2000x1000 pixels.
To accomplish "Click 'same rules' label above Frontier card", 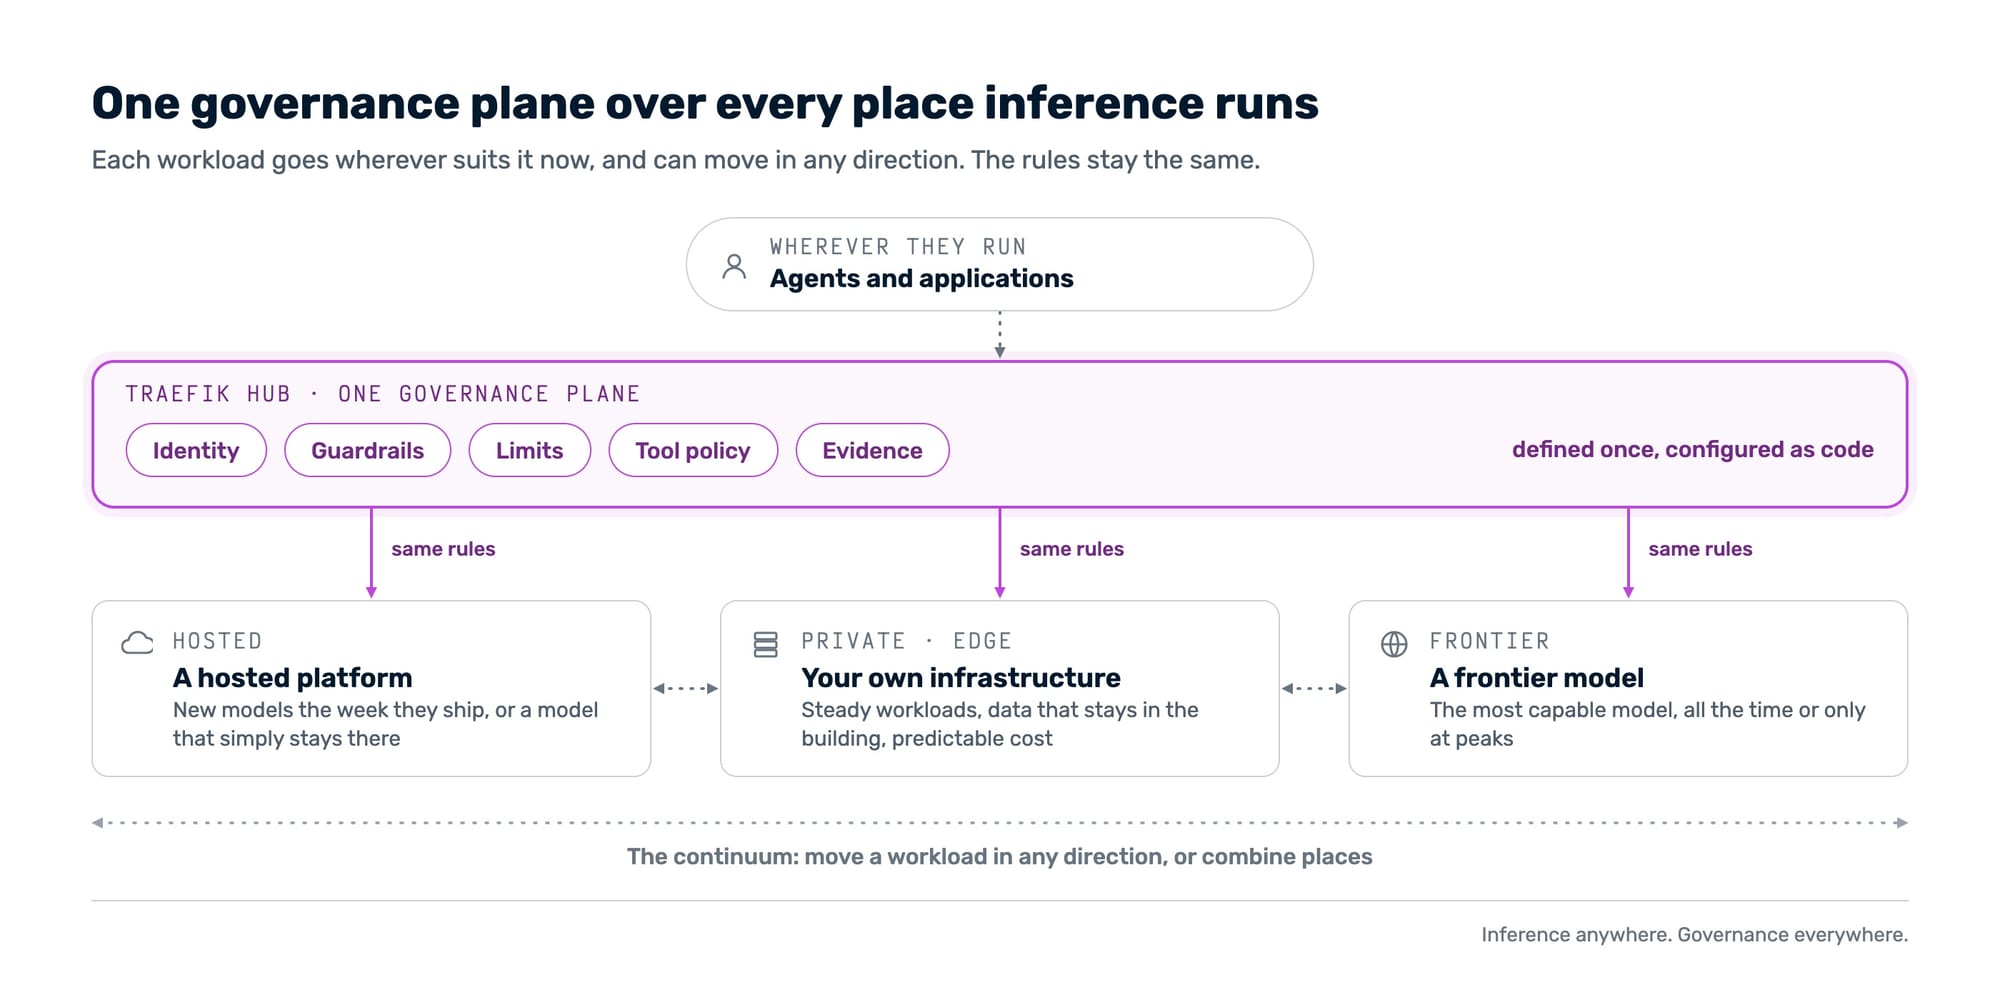I will (1700, 549).
